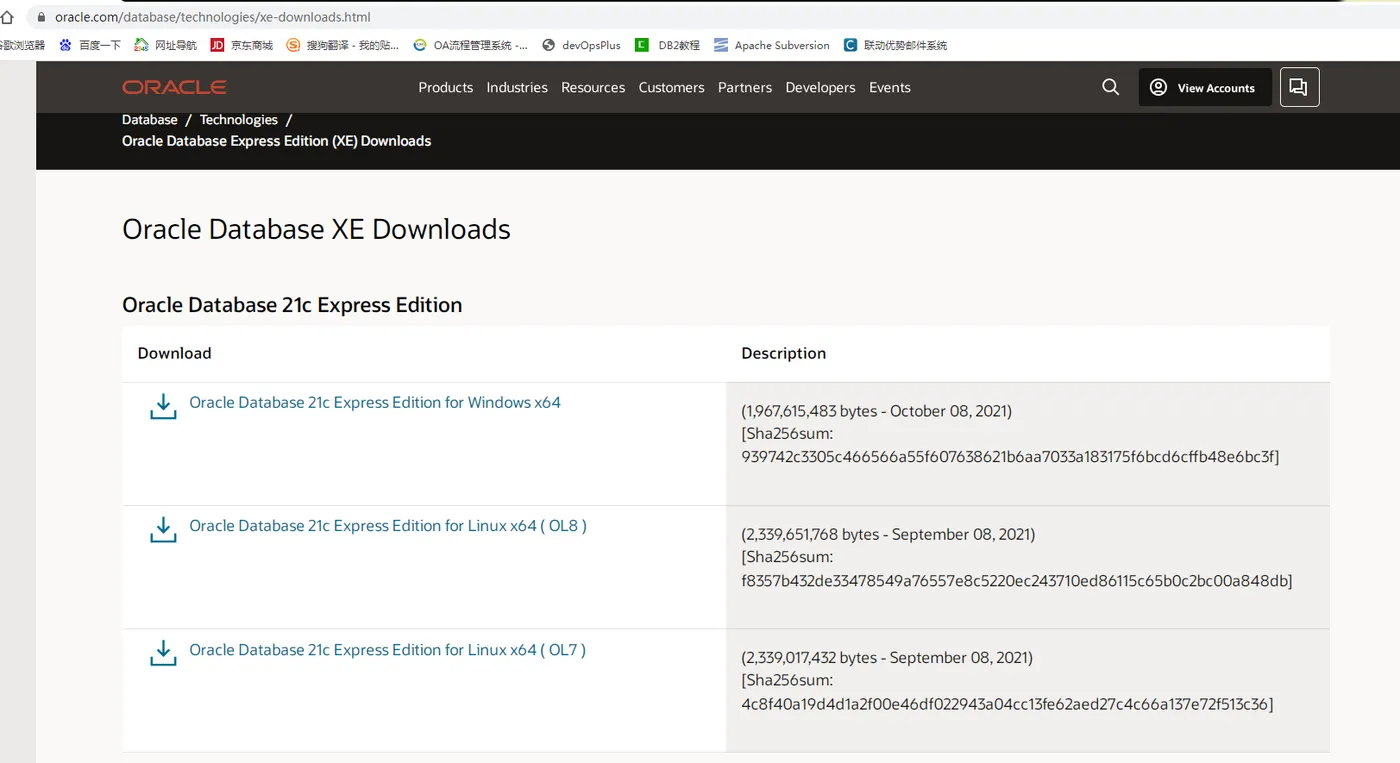Viewport: 1400px width, 763px height.
Task: Click the Express Edition (XE) Downloads breadcrumb title
Action: click(277, 141)
